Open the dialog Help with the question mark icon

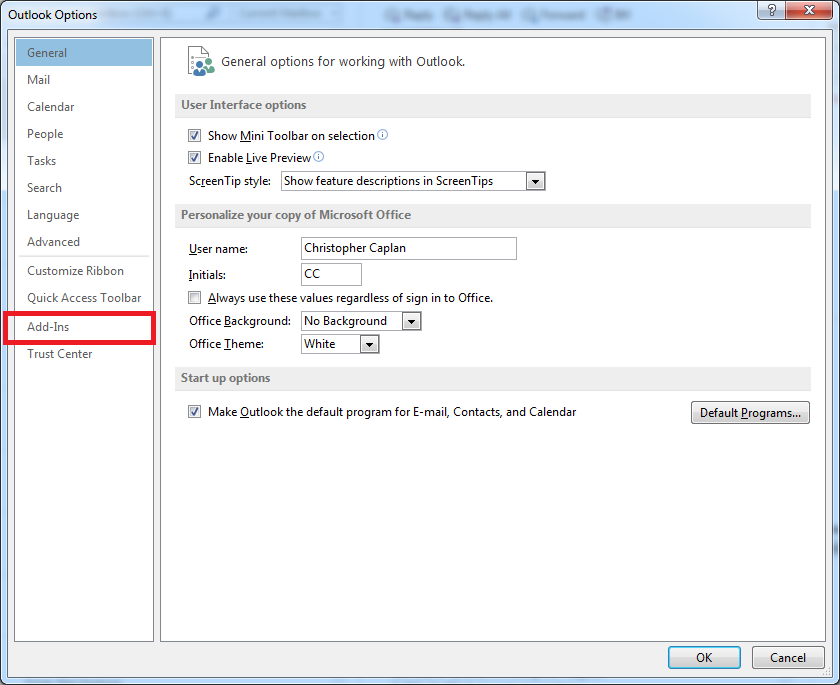(769, 10)
